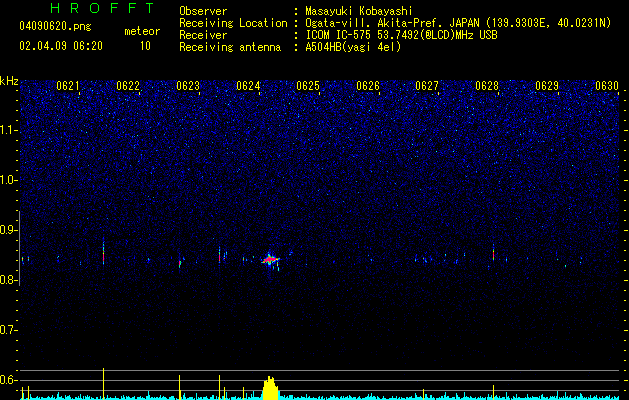The image size is (629, 400).
Task: Click the 0.7 kHz axis label
Action: pos(8,330)
